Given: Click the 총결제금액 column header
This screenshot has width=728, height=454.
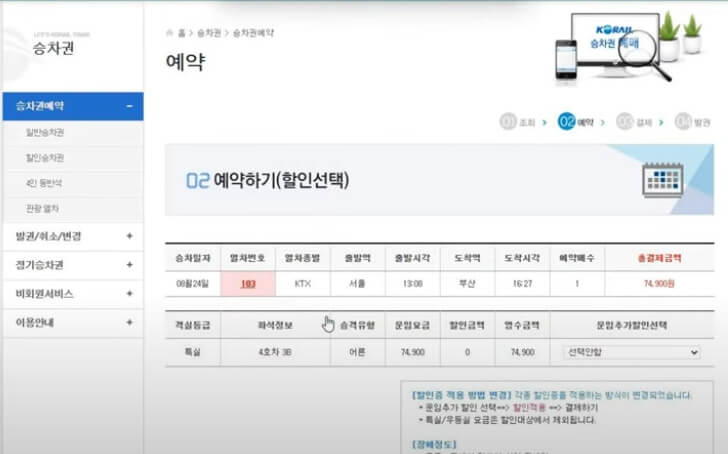Looking at the screenshot, I should 659,258.
